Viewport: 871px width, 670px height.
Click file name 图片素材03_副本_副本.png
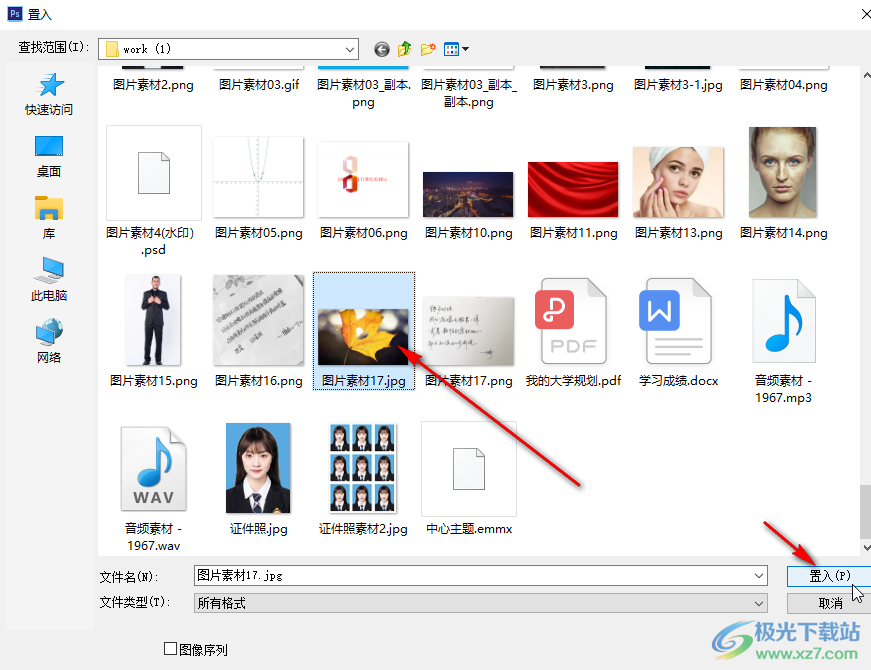point(468,93)
